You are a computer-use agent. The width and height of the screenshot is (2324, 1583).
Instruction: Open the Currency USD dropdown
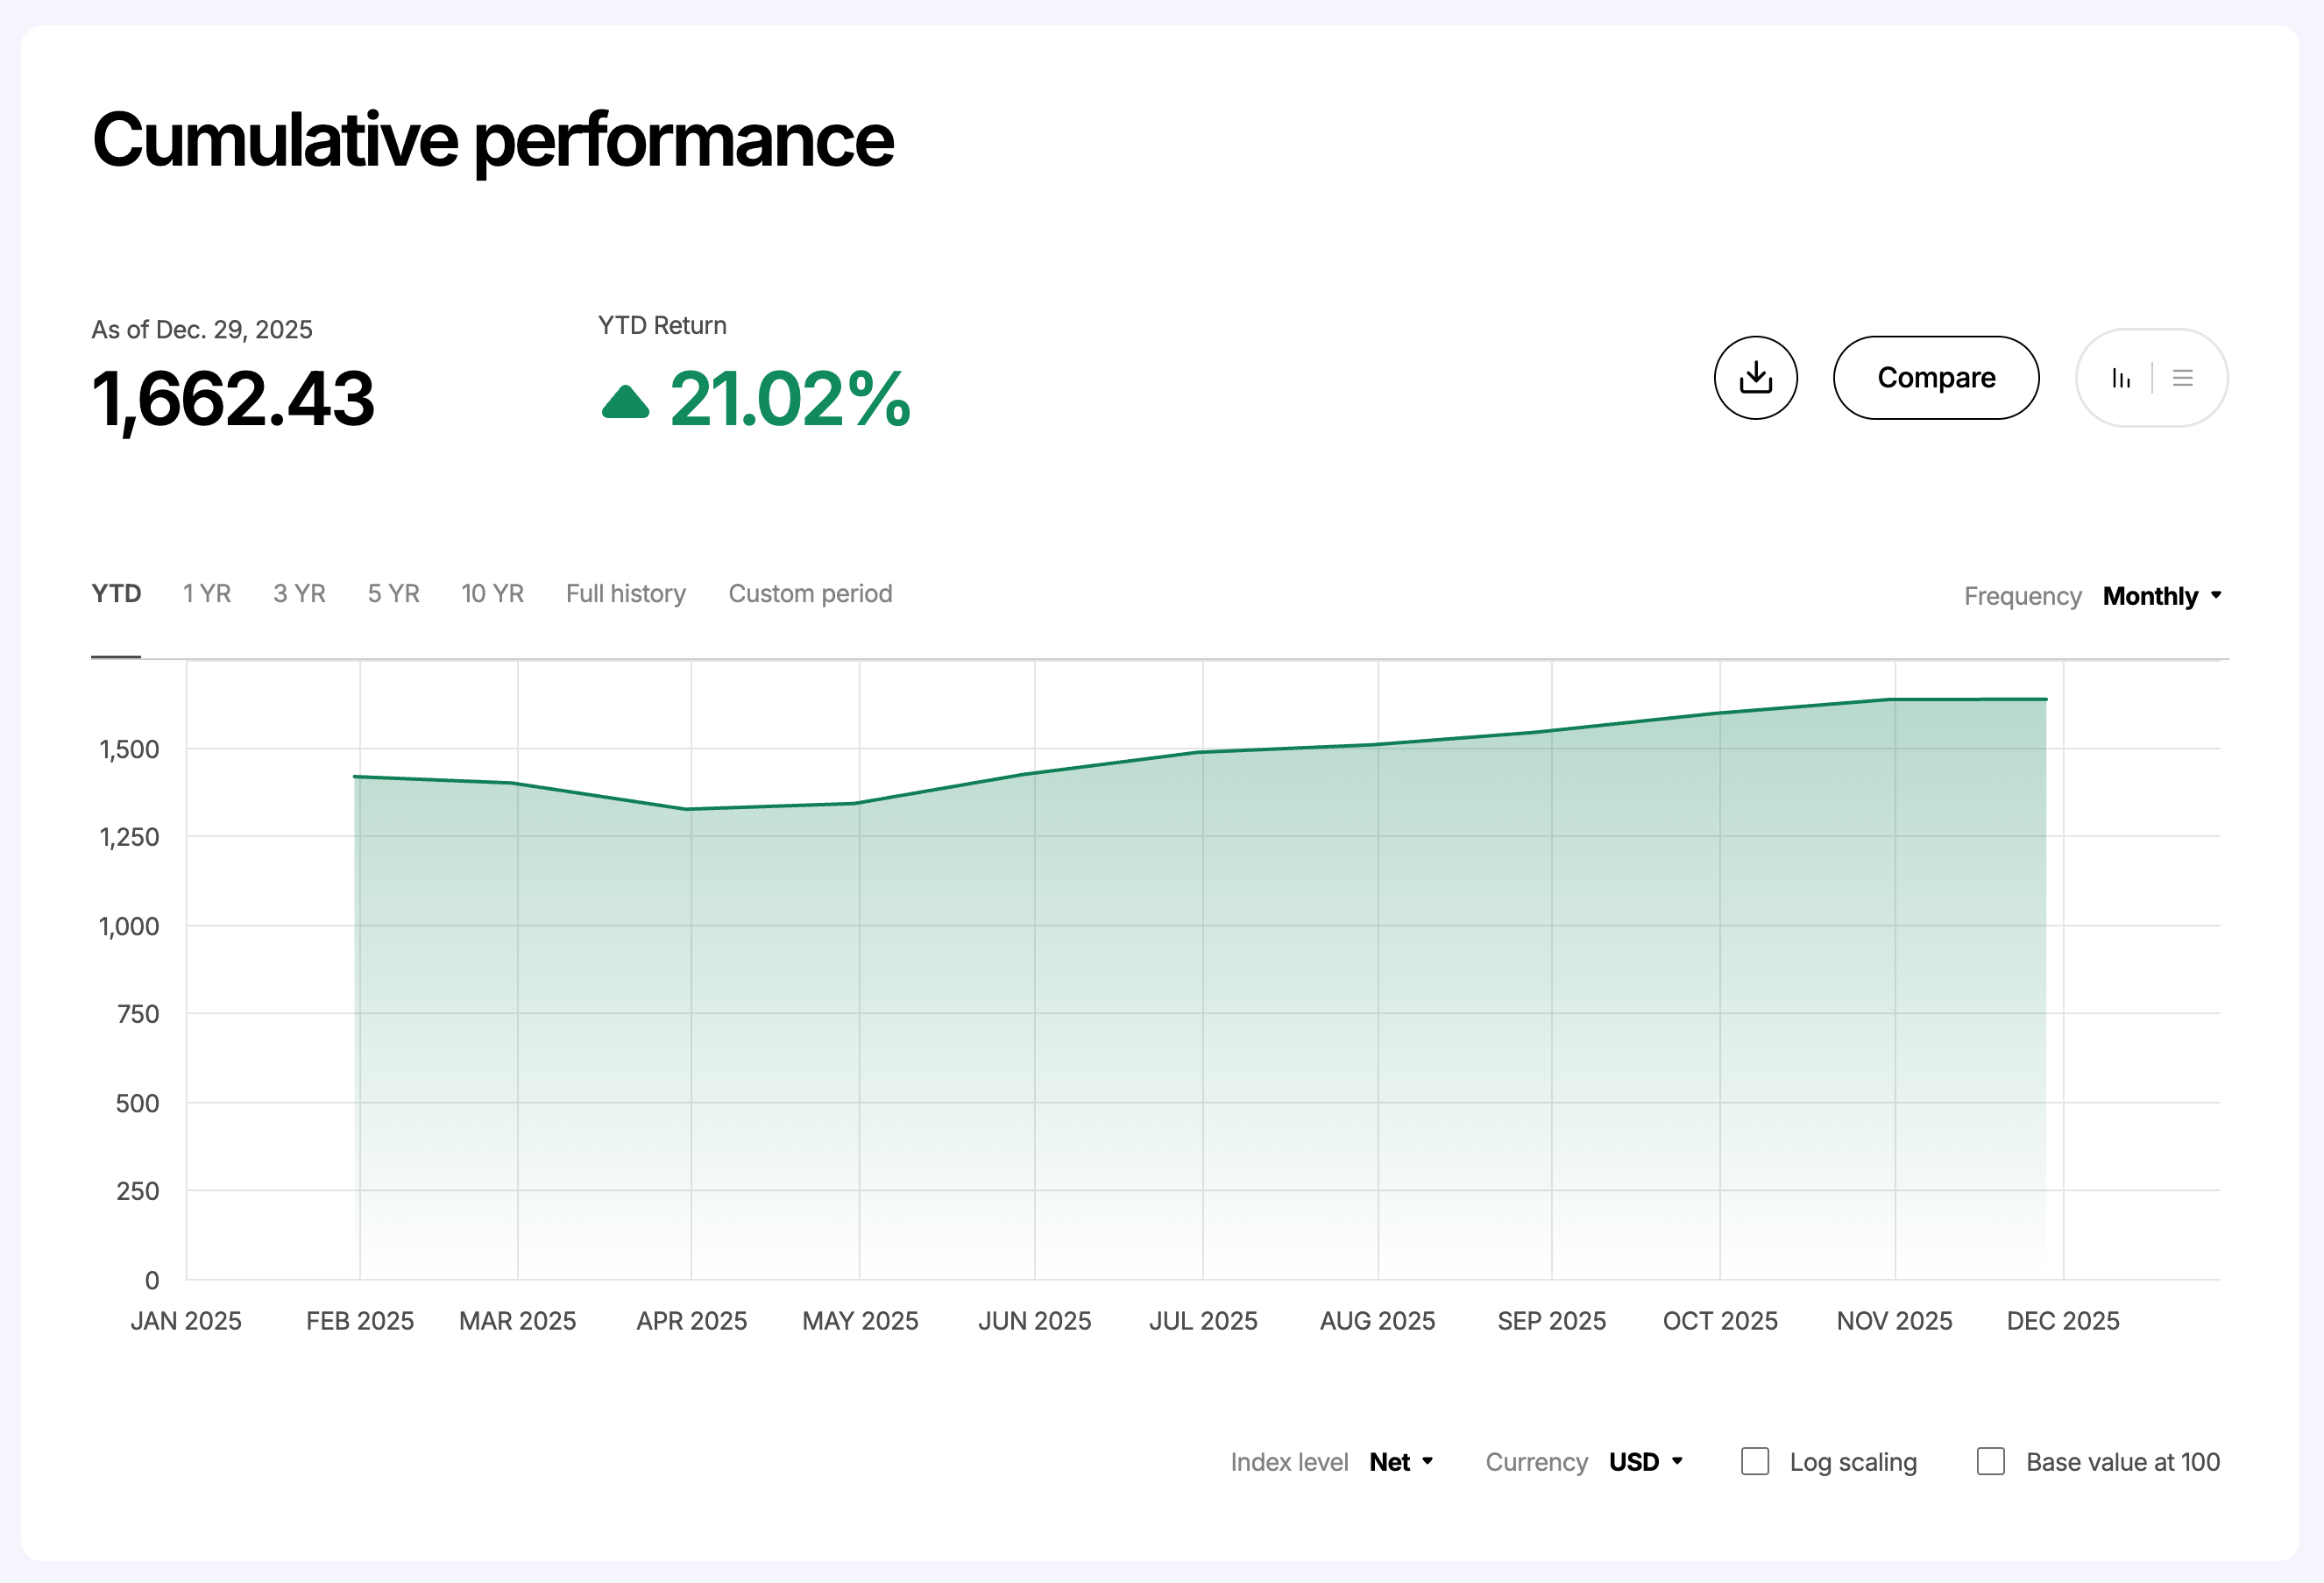(x=1645, y=1462)
